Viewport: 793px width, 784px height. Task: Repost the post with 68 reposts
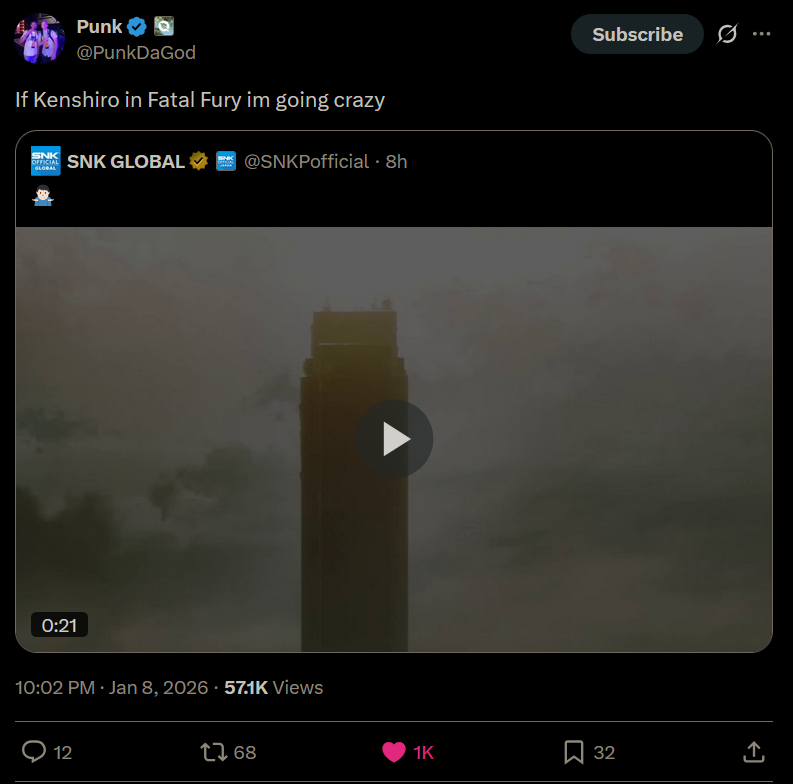[228, 752]
